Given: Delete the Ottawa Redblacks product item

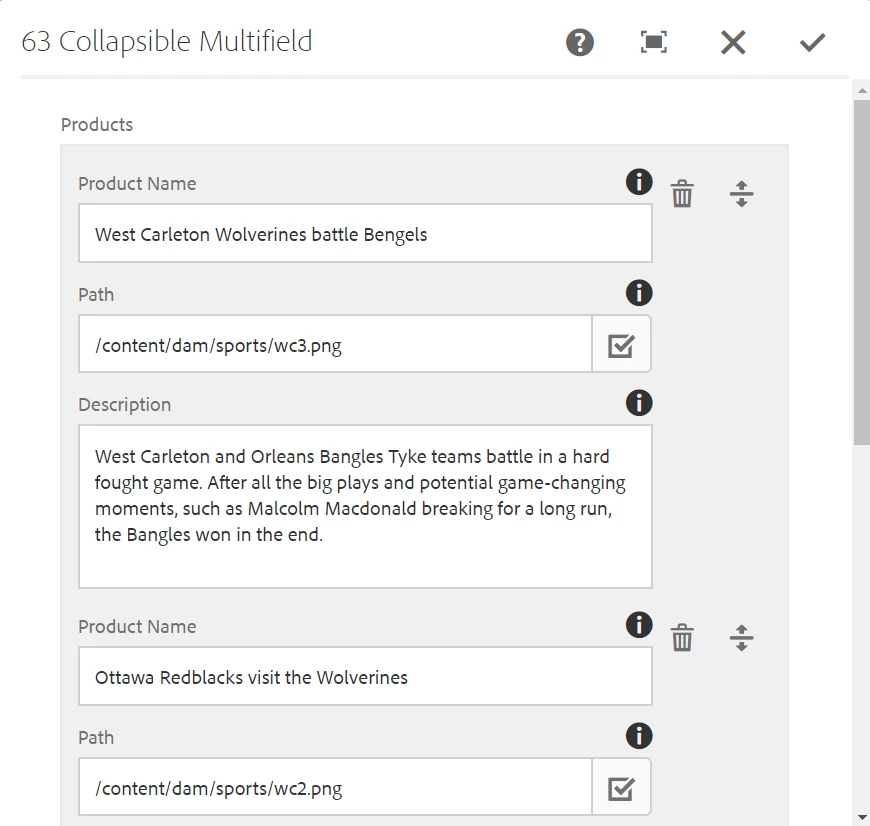Looking at the screenshot, I should click(x=682, y=637).
